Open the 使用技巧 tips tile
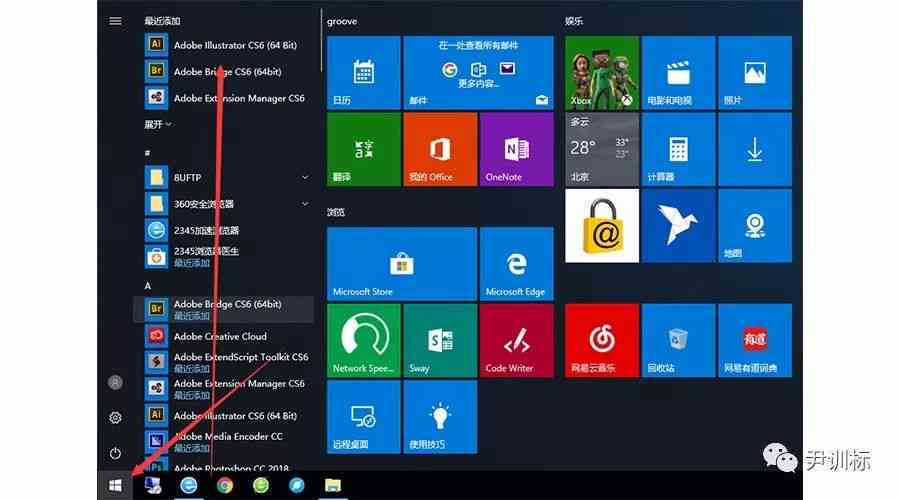900x500 pixels. tap(440, 417)
